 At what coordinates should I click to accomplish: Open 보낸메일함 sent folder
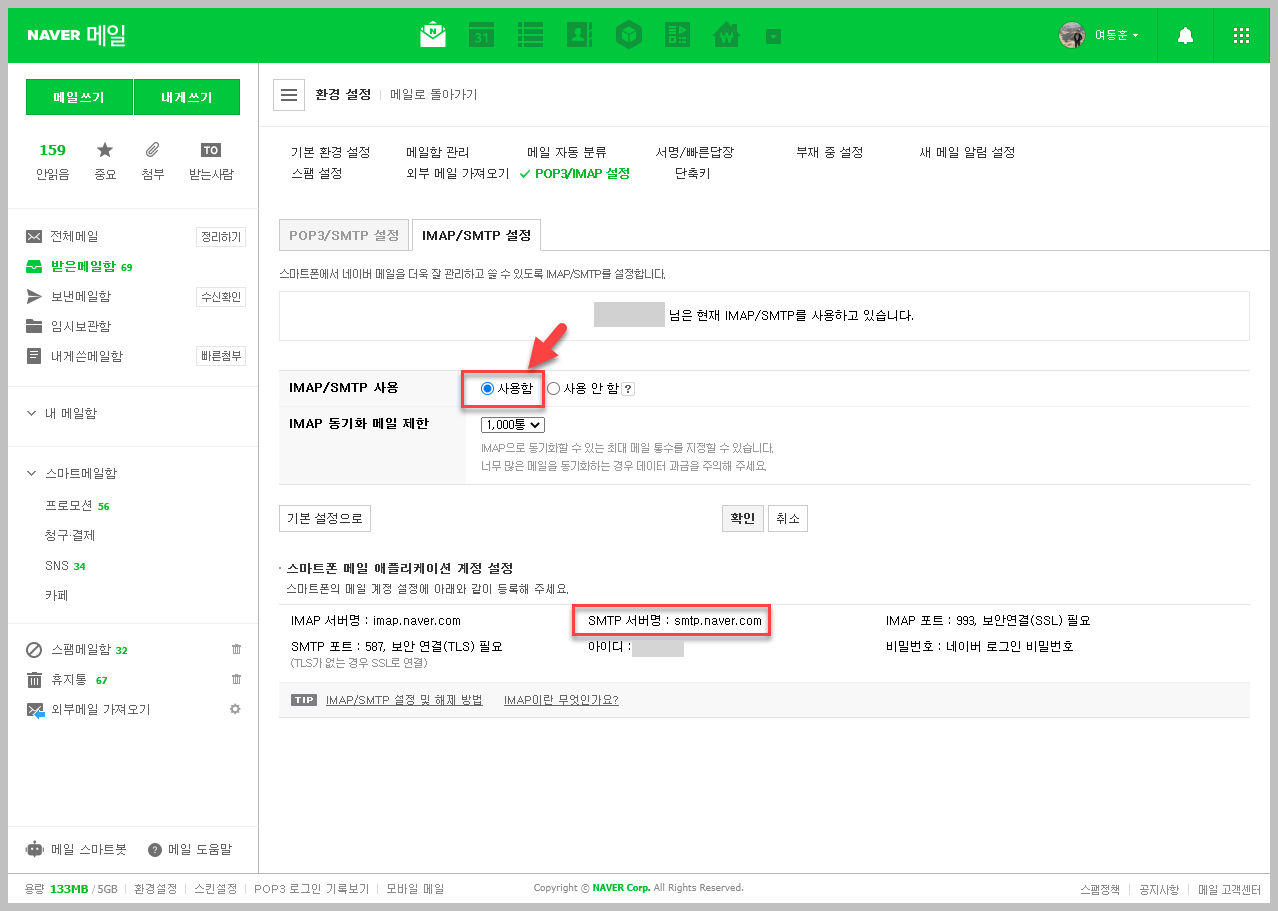[x=80, y=297]
